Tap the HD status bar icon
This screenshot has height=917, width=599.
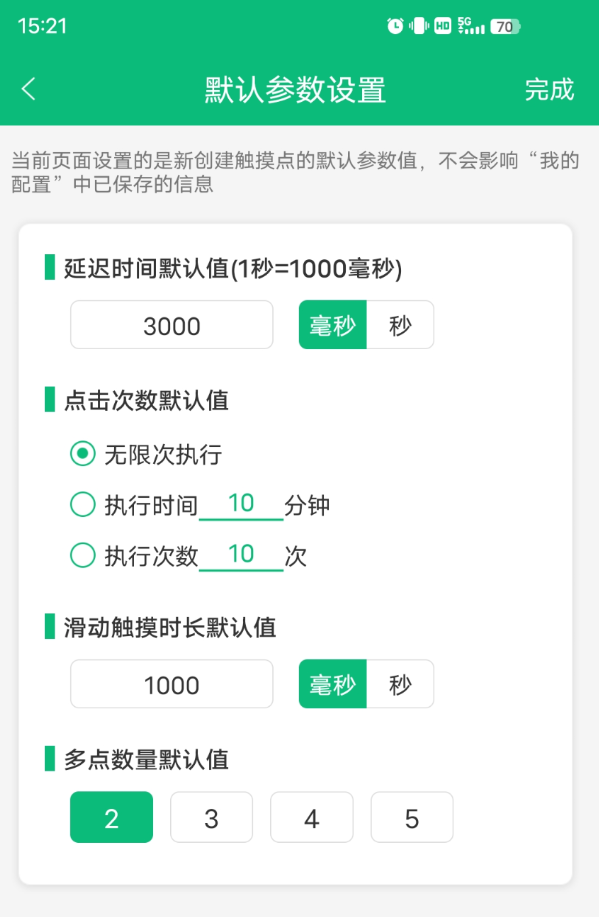pos(443,26)
